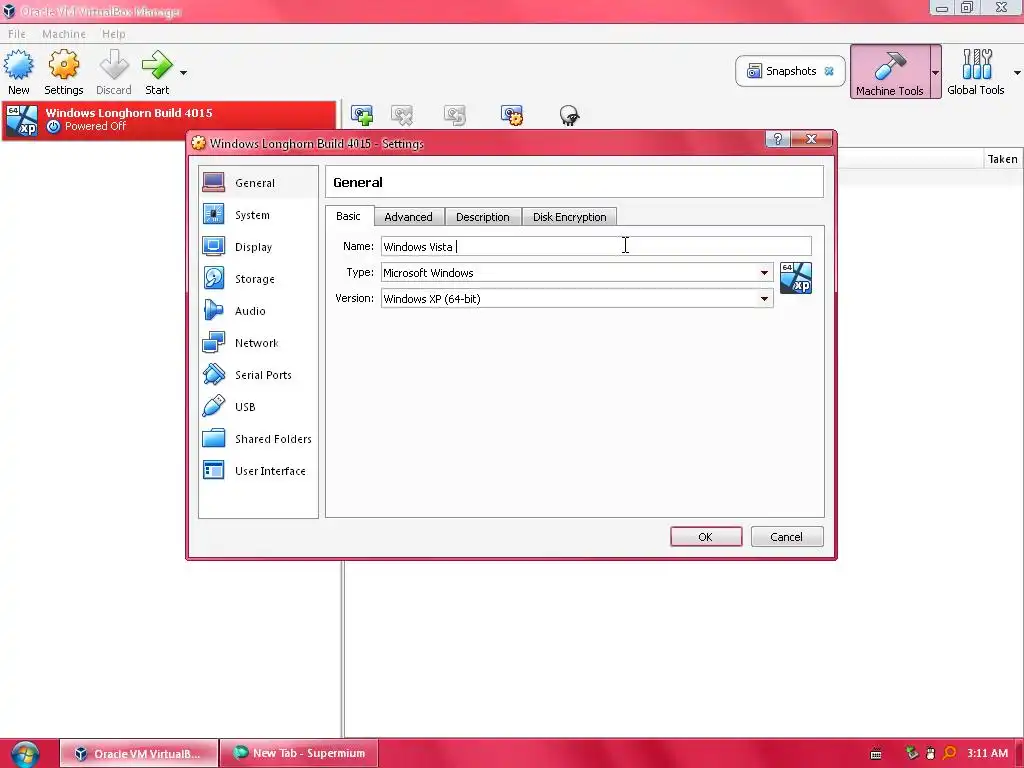
Task: Open the Type dropdown (Microsoft Windows)
Action: click(x=577, y=272)
